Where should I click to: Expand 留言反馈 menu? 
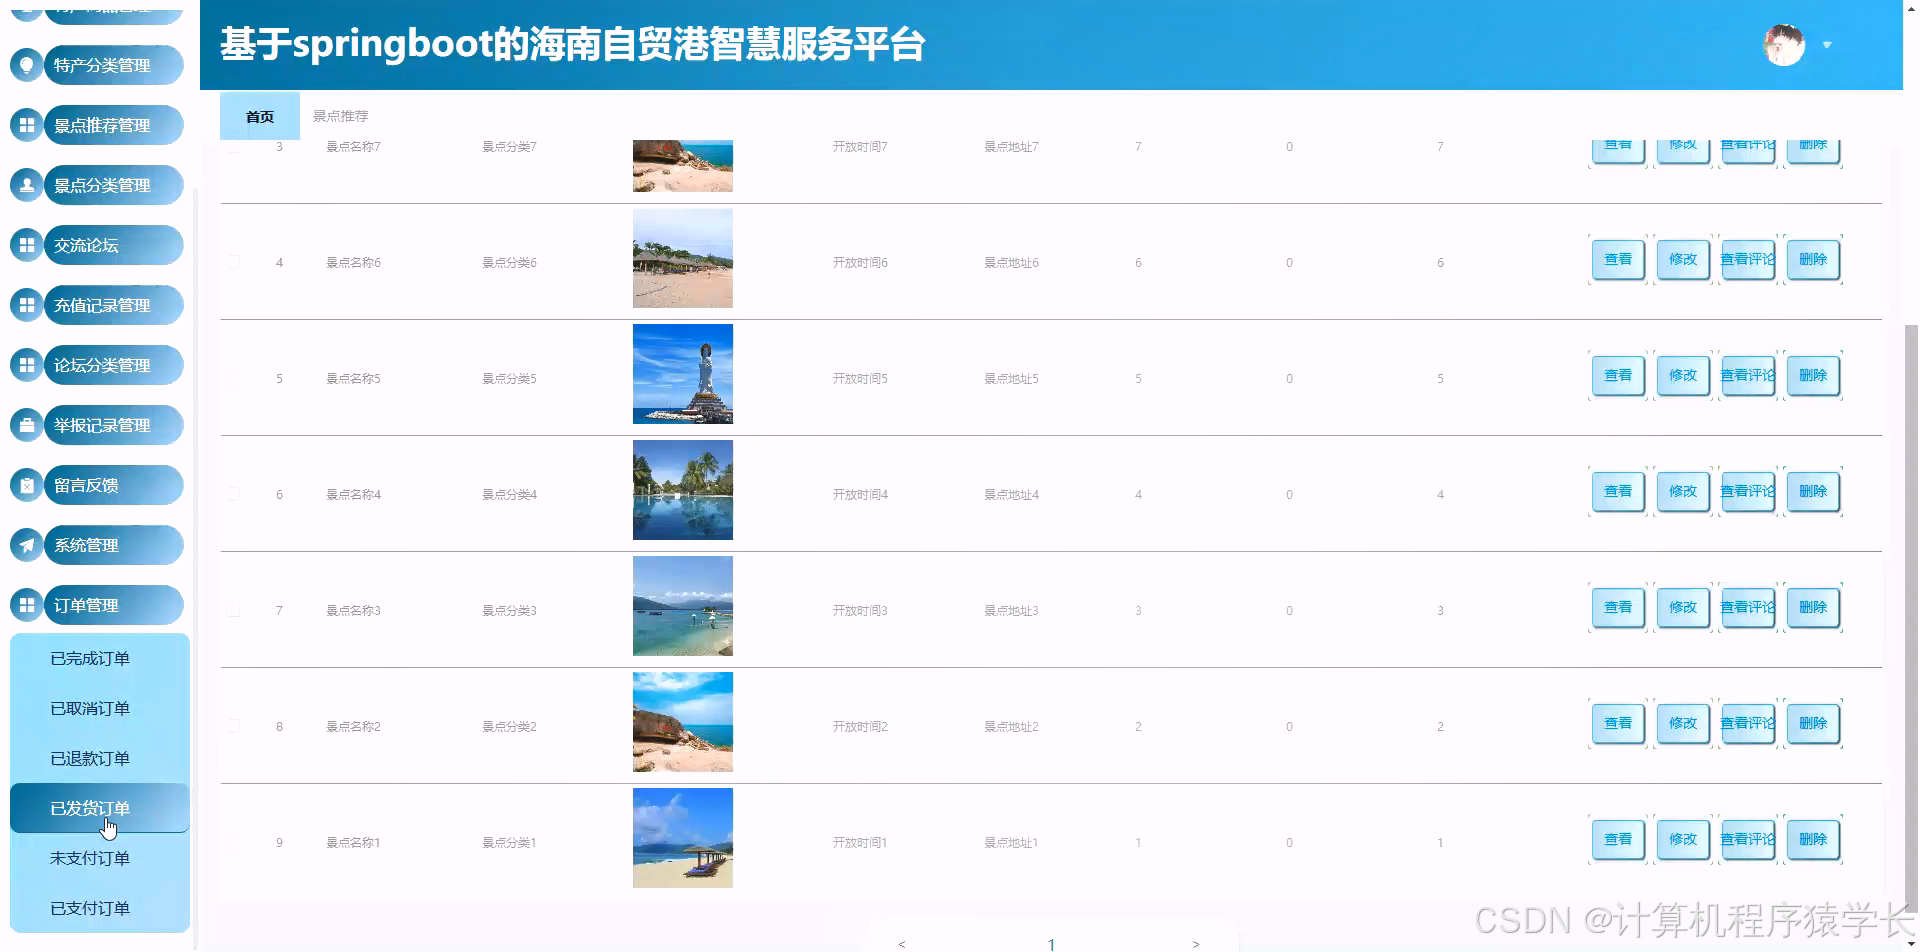(113, 485)
